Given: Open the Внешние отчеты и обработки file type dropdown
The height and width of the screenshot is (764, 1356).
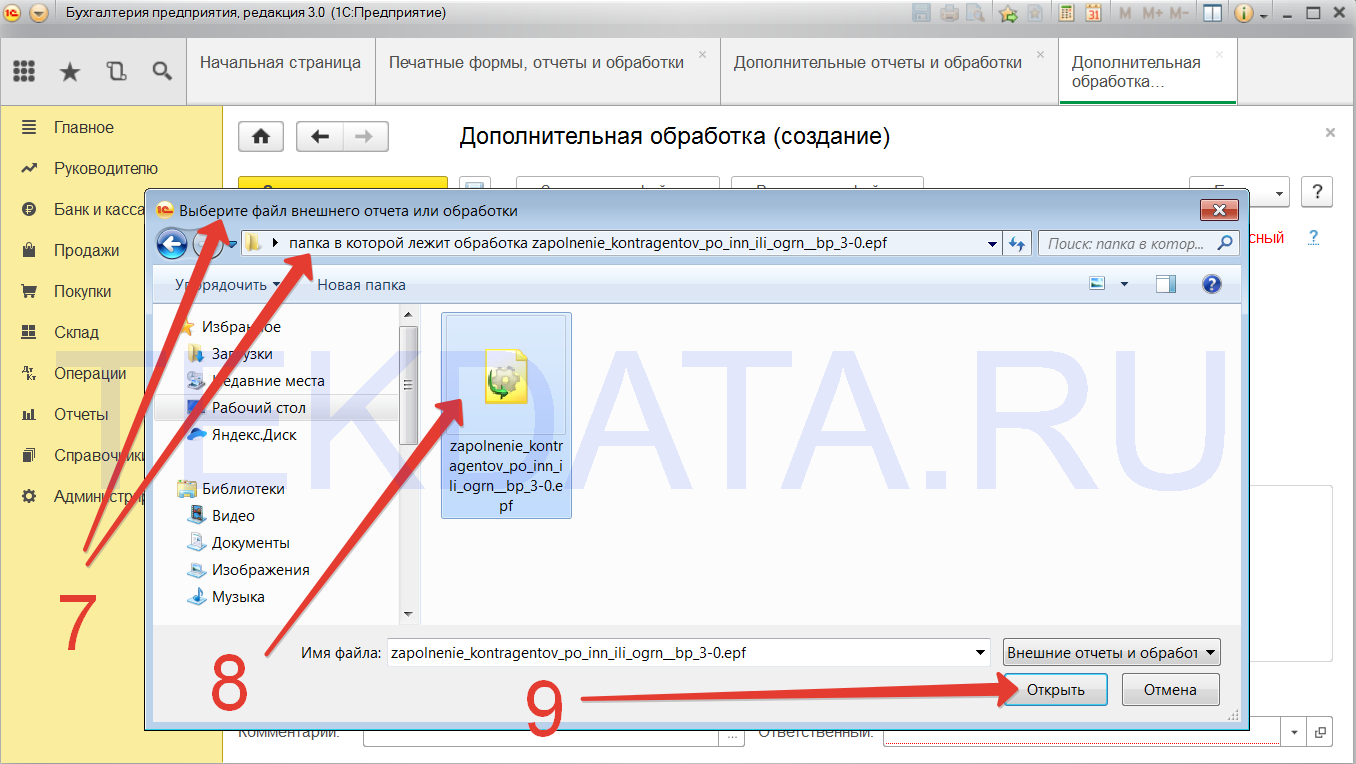Looking at the screenshot, I should [1112, 653].
